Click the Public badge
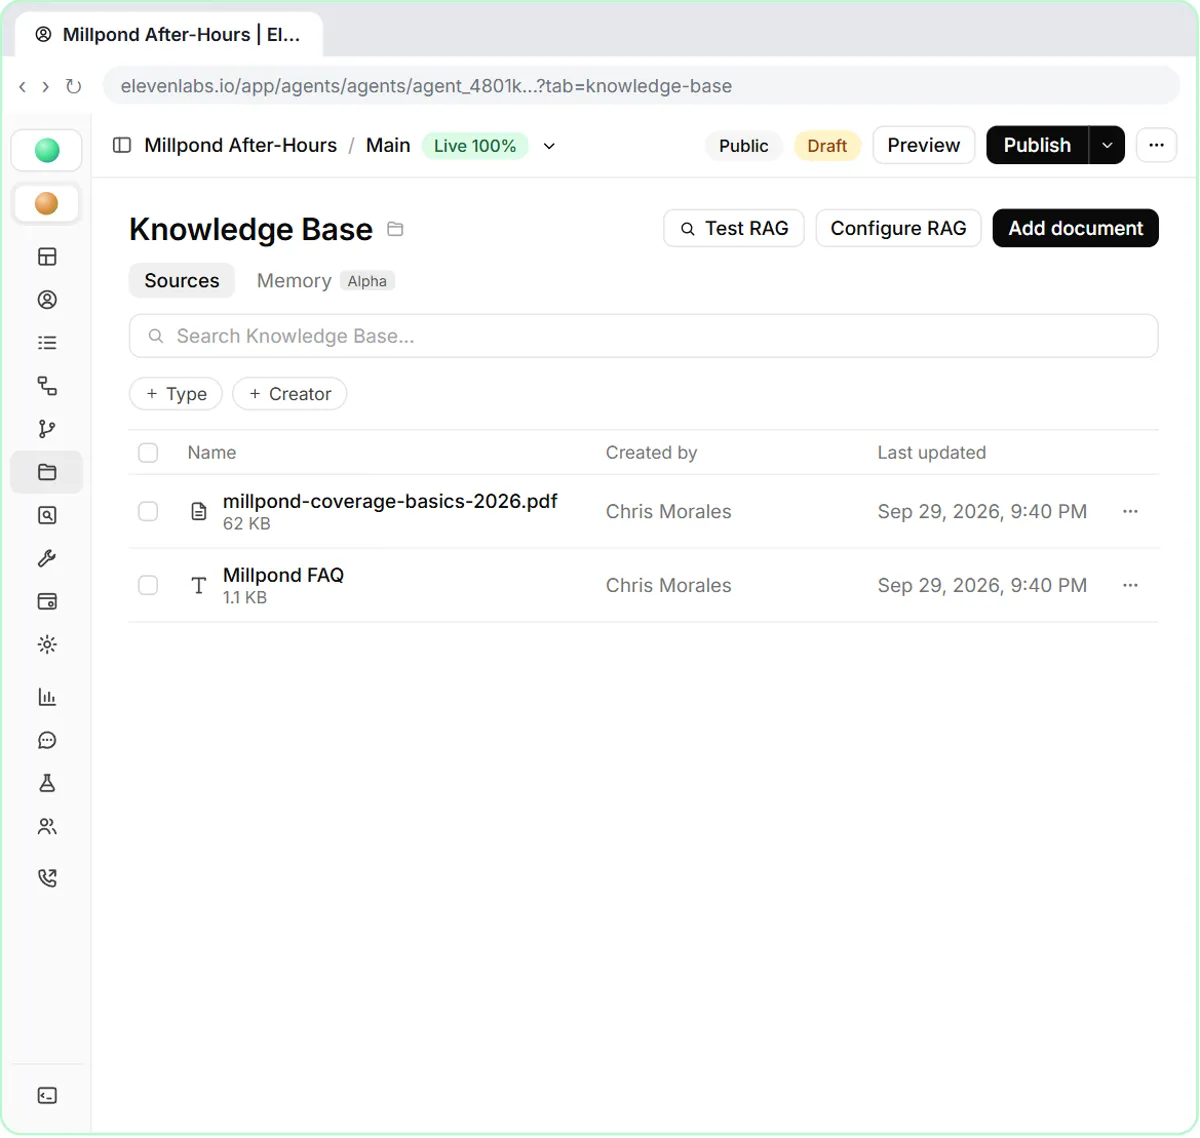Screen dimensions: 1200x1138 coord(744,146)
